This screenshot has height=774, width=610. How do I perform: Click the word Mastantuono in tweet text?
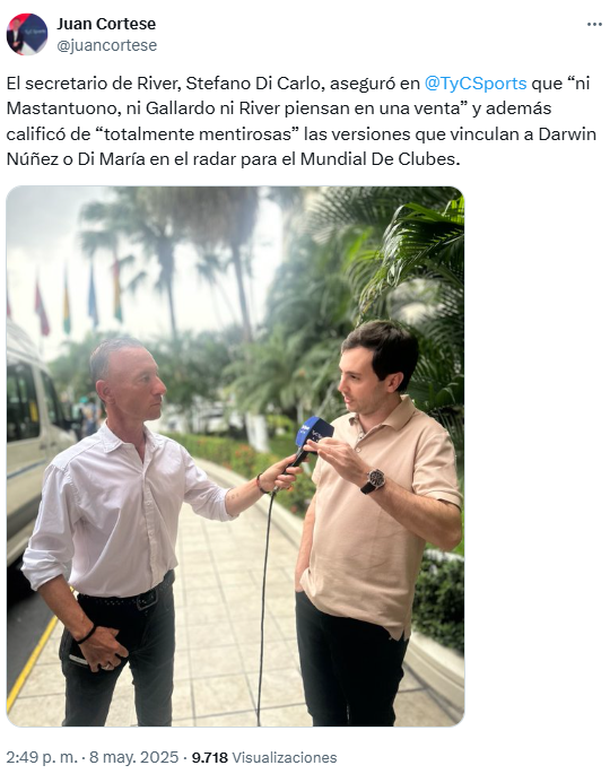click(64, 109)
